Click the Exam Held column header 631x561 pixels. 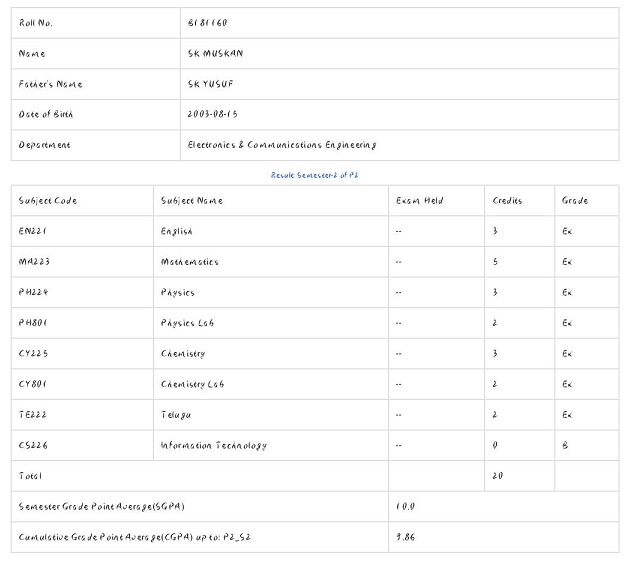[x=419, y=201]
